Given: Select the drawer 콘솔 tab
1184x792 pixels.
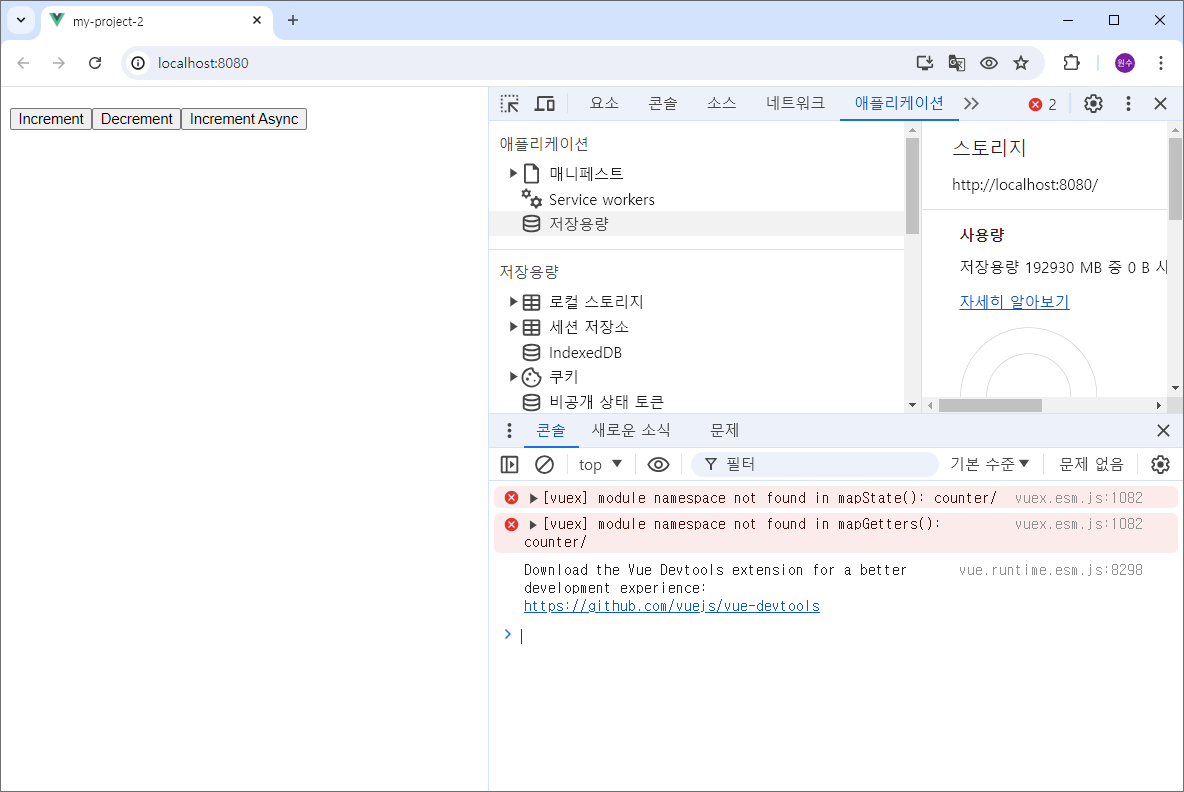Looking at the screenshot, I should (550, 430).
